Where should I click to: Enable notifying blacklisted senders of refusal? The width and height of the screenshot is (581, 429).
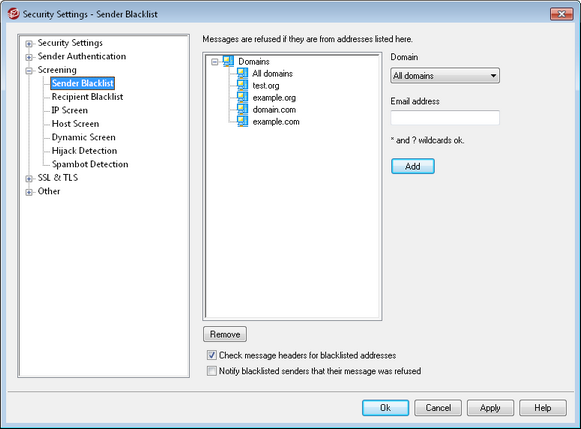click(x=212, y=371)
